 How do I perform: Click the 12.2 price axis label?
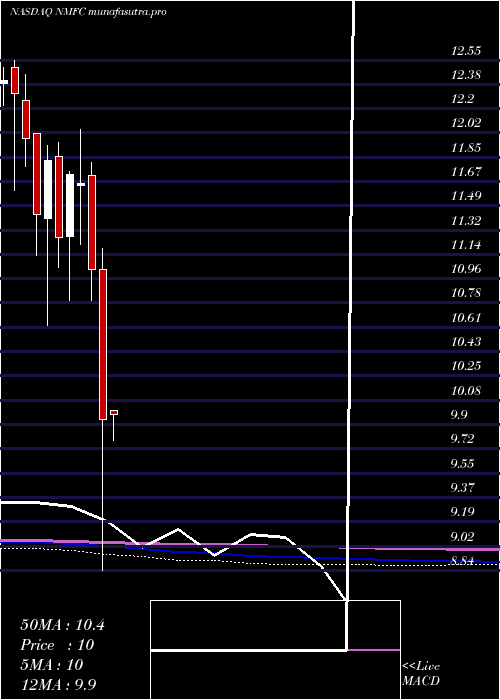462,99
